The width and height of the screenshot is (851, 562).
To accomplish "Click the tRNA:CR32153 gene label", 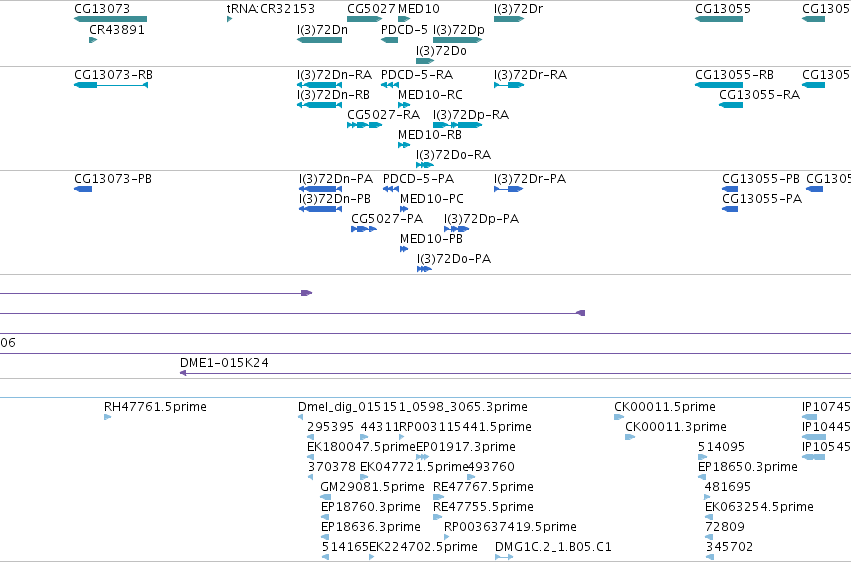I will 270,9.
